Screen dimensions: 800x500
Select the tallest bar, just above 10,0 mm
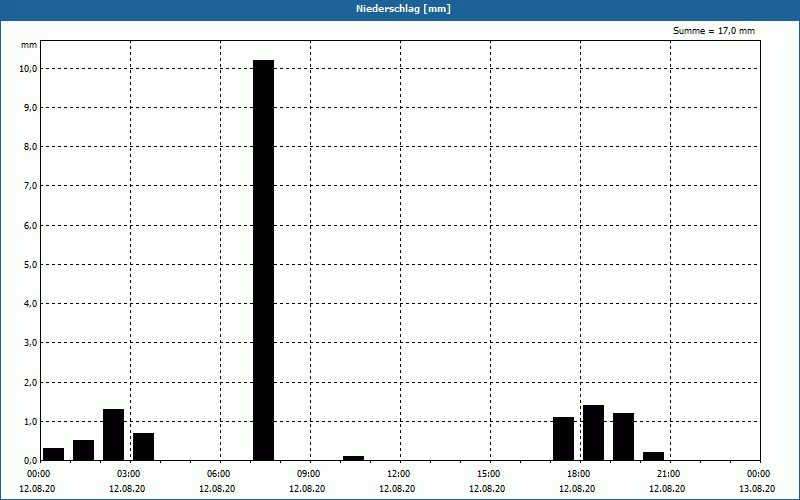click(x=264, y=260)
